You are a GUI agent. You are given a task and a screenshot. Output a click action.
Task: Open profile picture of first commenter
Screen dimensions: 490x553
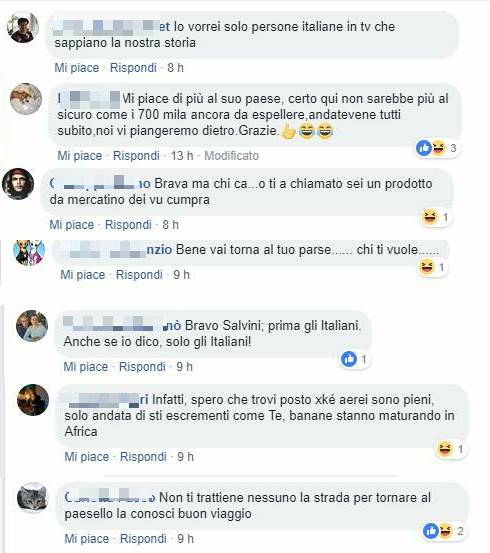click(23, 27)
